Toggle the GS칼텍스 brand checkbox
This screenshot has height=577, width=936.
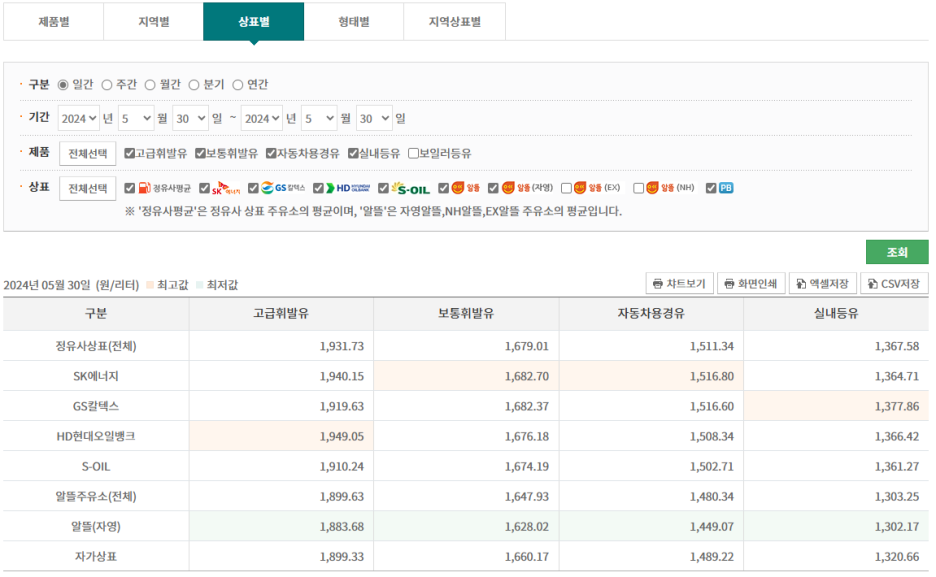tap(253, 188)
